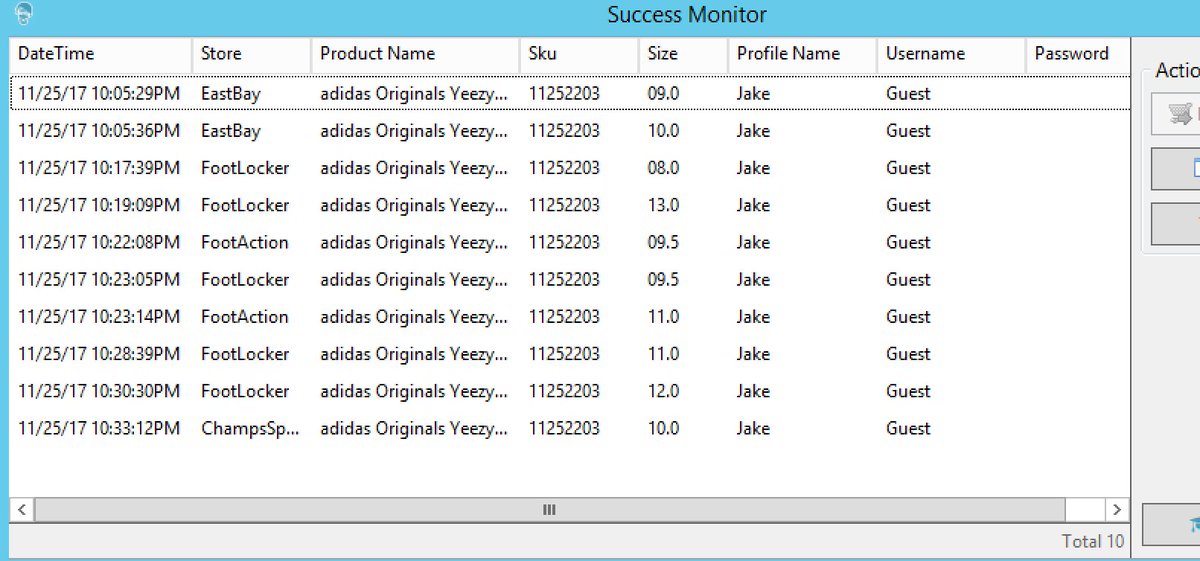Click FootLocker in the 10:30:30PM row
Screen dimensions: 1200x561
[245, 391]
